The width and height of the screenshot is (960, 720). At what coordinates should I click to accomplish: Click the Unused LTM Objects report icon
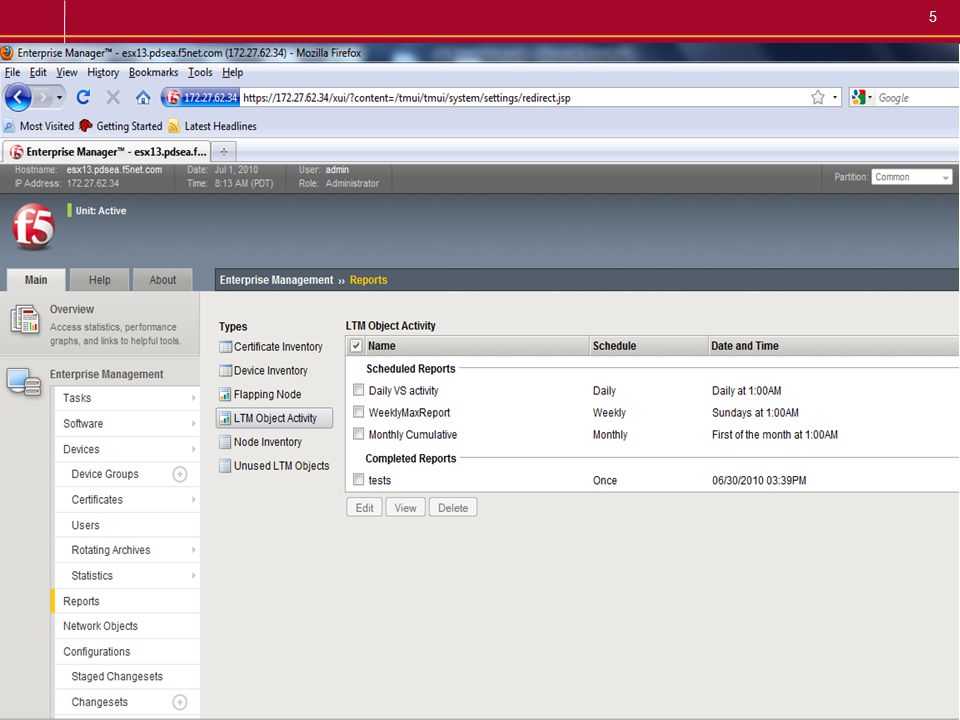coord(225,466)
